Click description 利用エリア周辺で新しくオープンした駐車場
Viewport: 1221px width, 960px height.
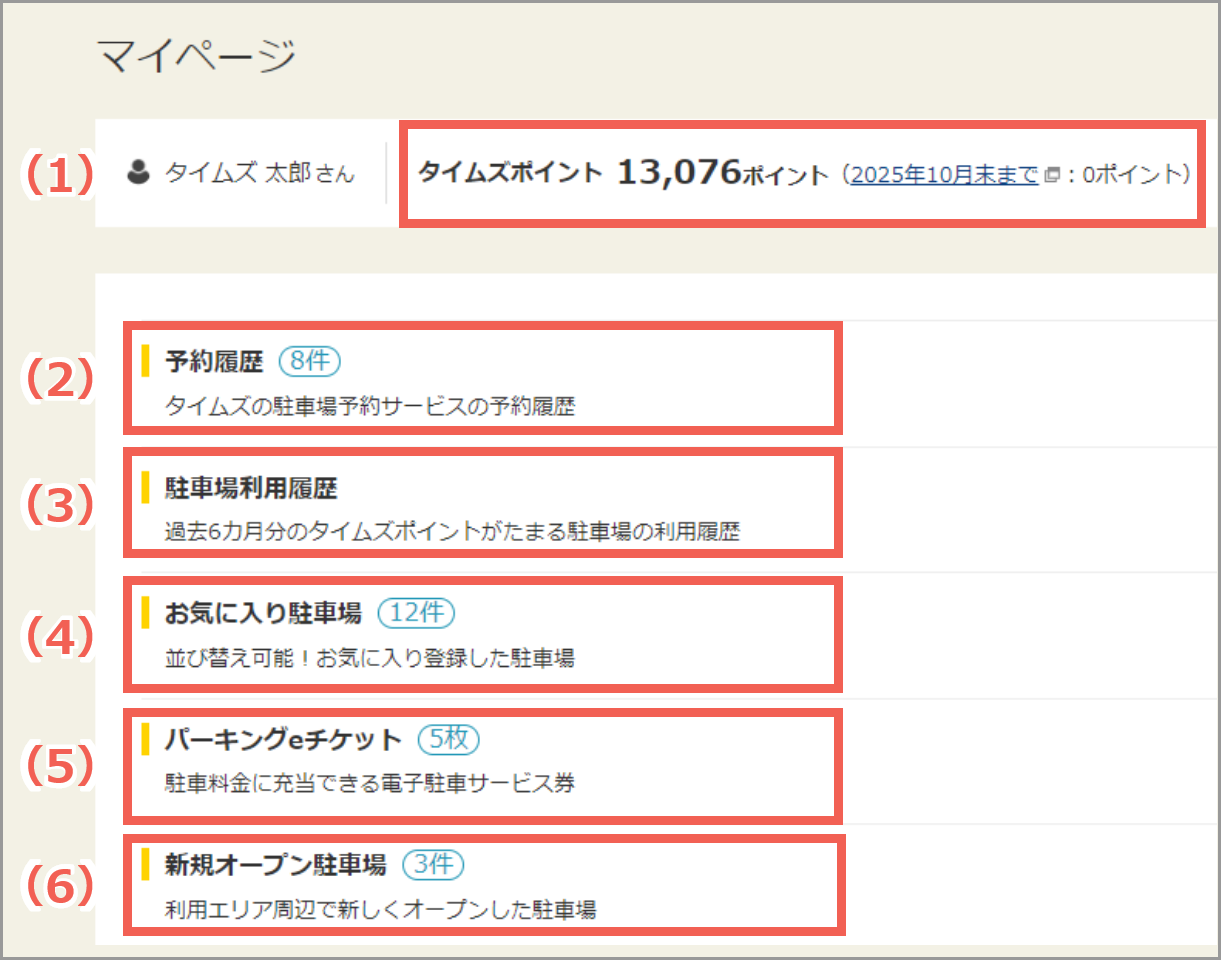[380, 909]
